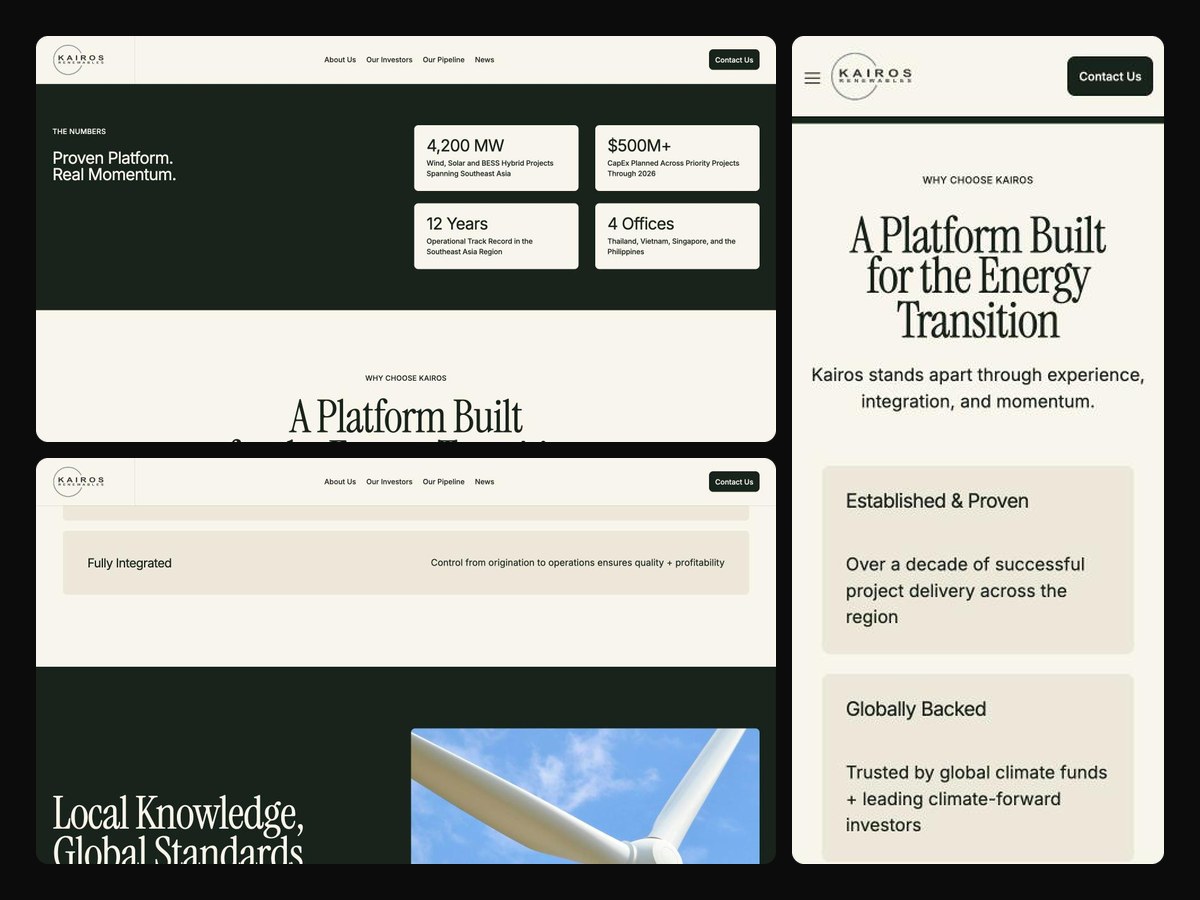
Task: Select the 12 Years stat card
Action: [496, 236]
